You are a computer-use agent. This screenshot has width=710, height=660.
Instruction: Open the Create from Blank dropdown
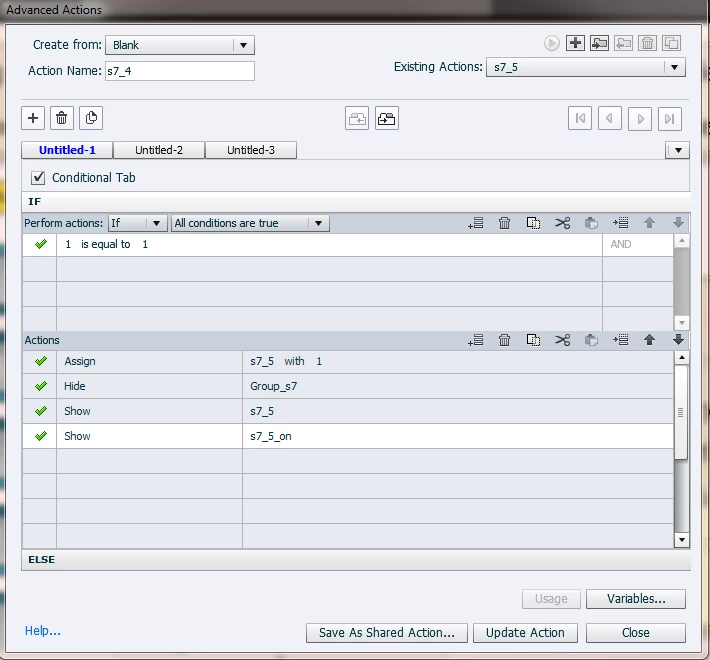pos(180,45)
